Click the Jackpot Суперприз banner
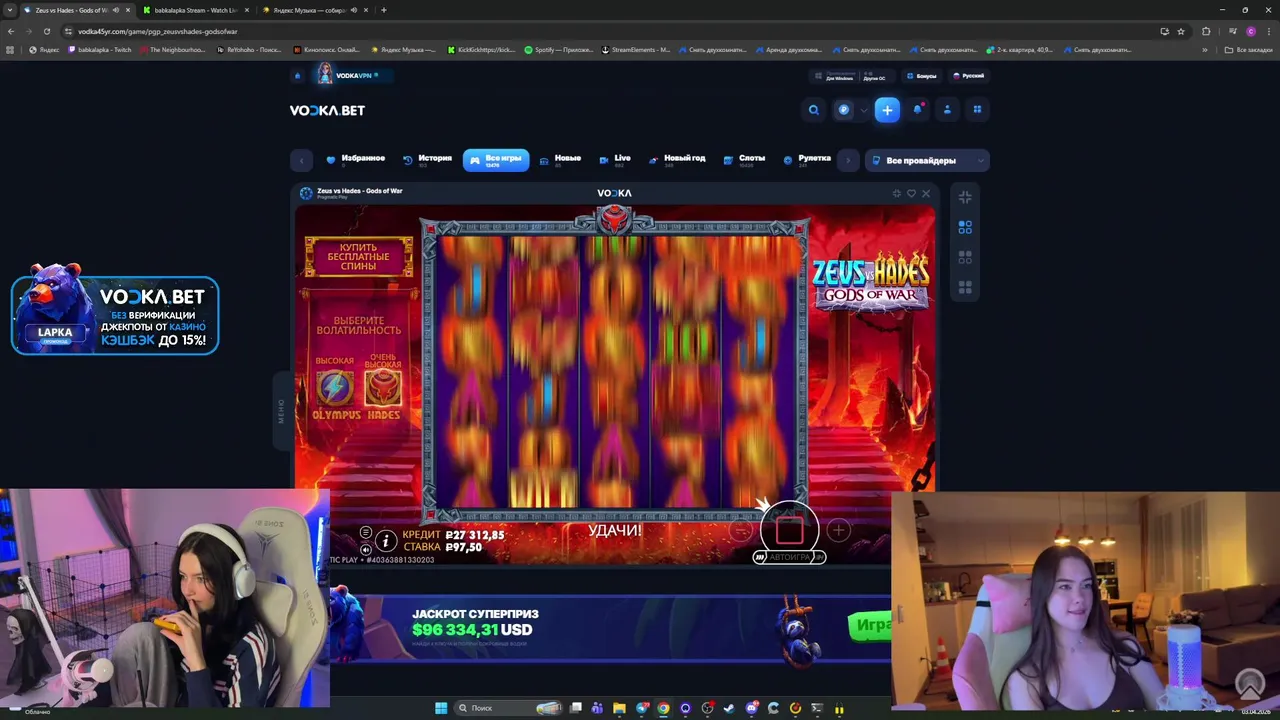The height and width of the screenshot is (720, 1280). click(610, 628)
